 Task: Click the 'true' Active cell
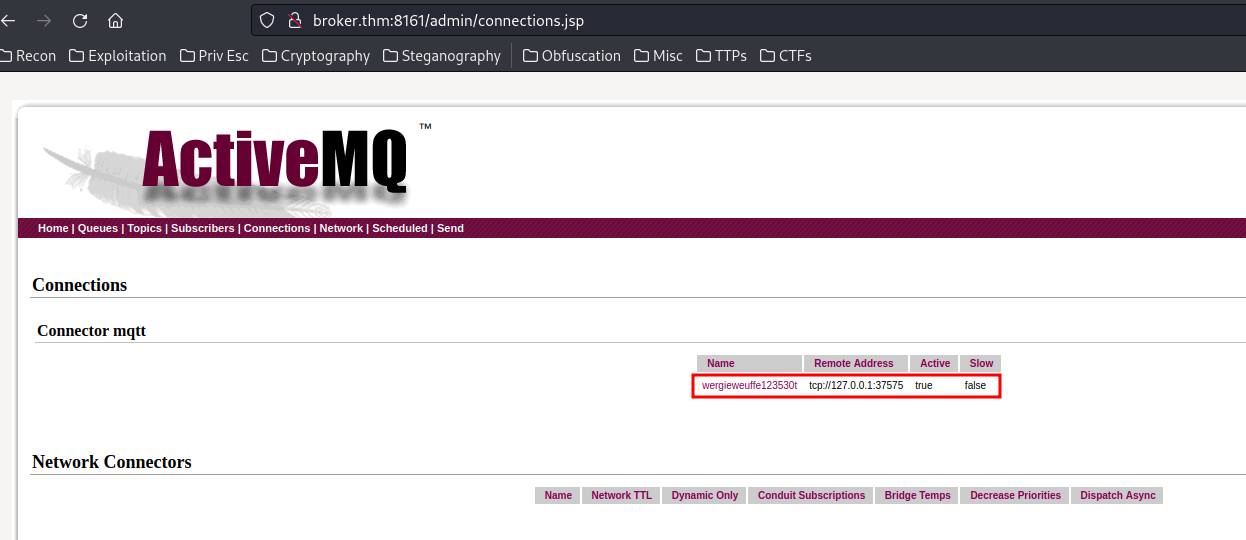tap(923, 385)
